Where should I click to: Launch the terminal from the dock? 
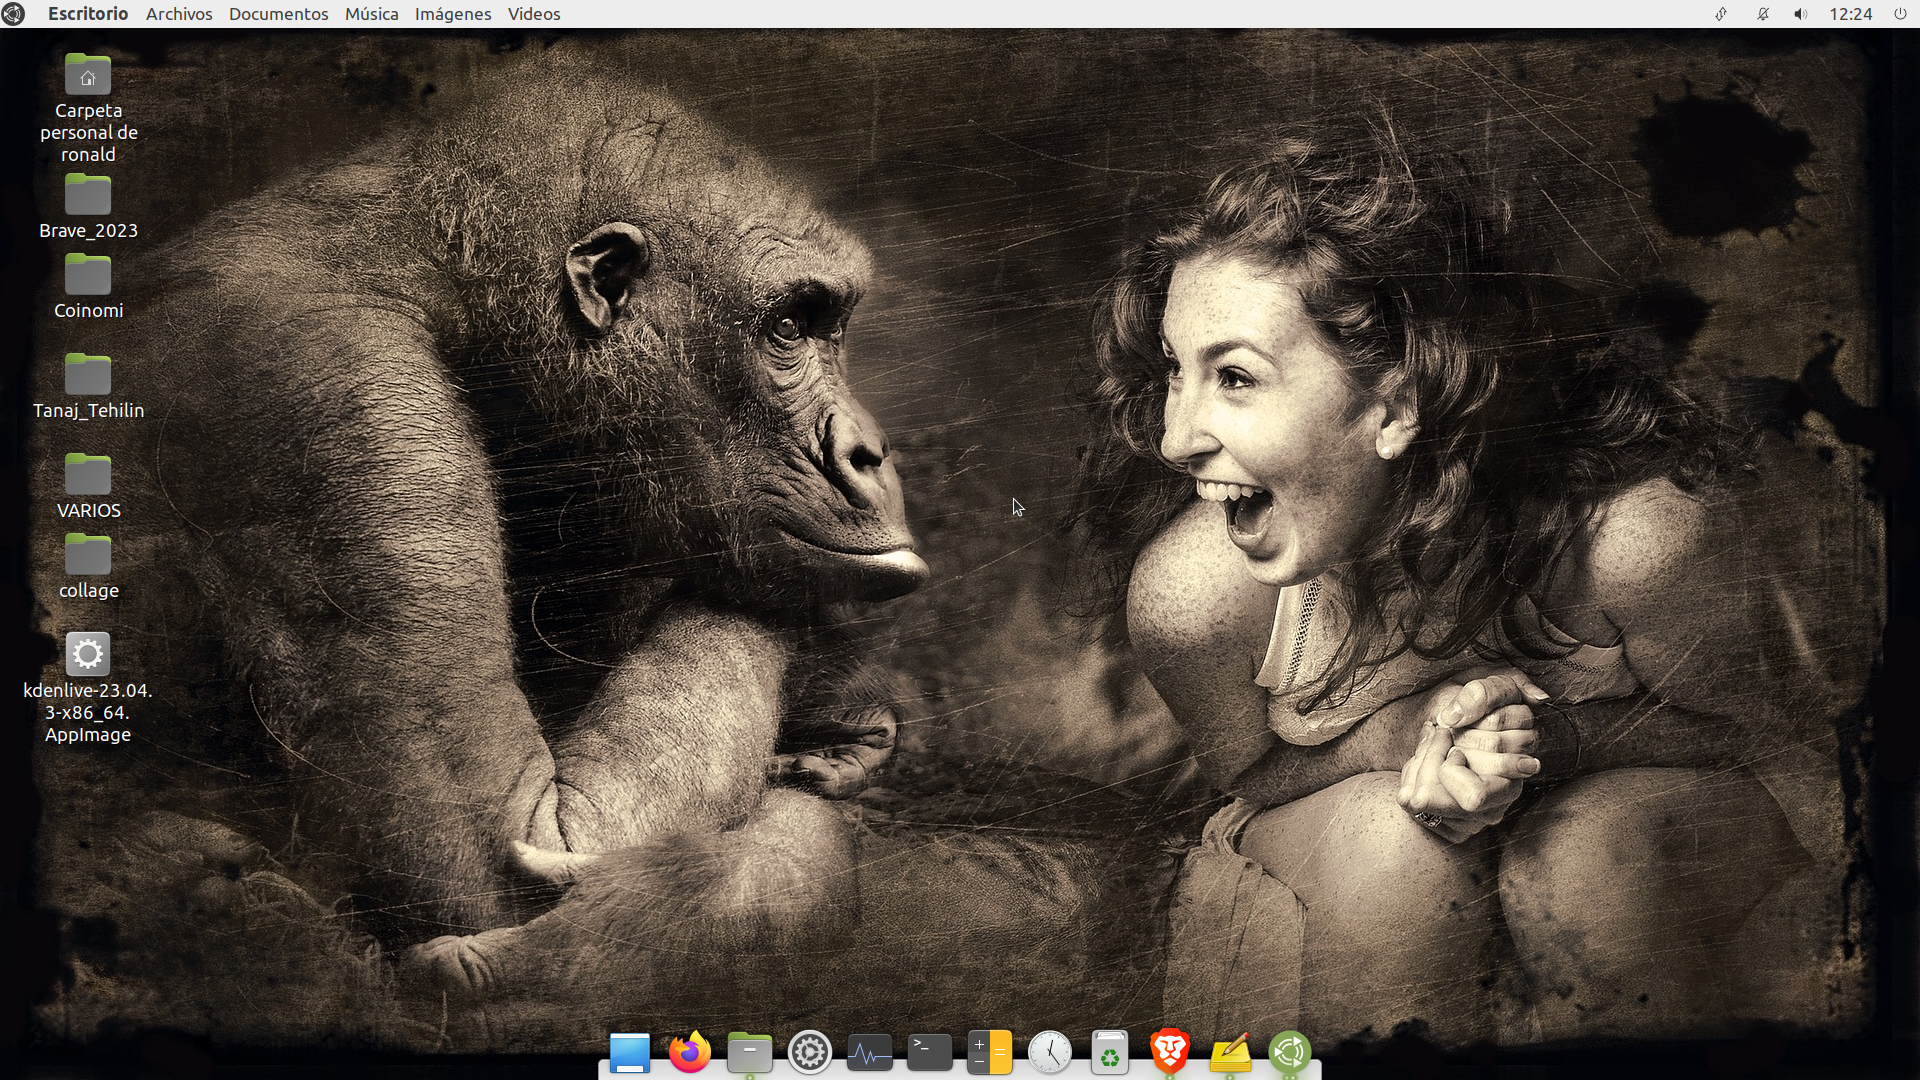coord(930,1053)
